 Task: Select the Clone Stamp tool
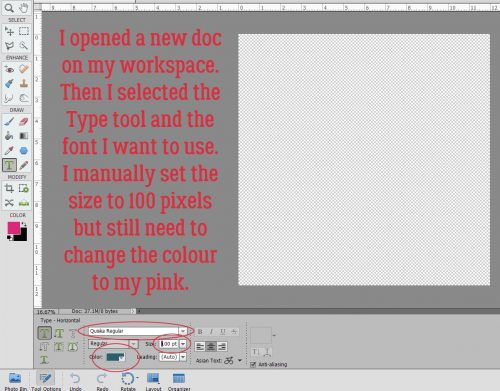24,83
